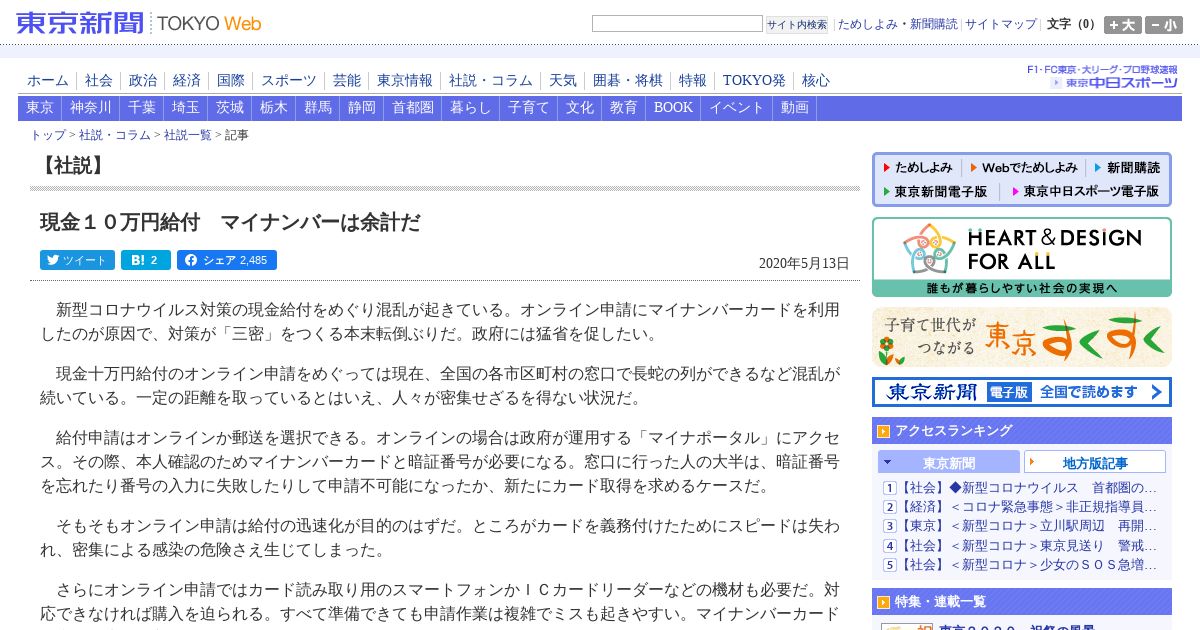Select 栃木 regional tab

click(274, 108)
